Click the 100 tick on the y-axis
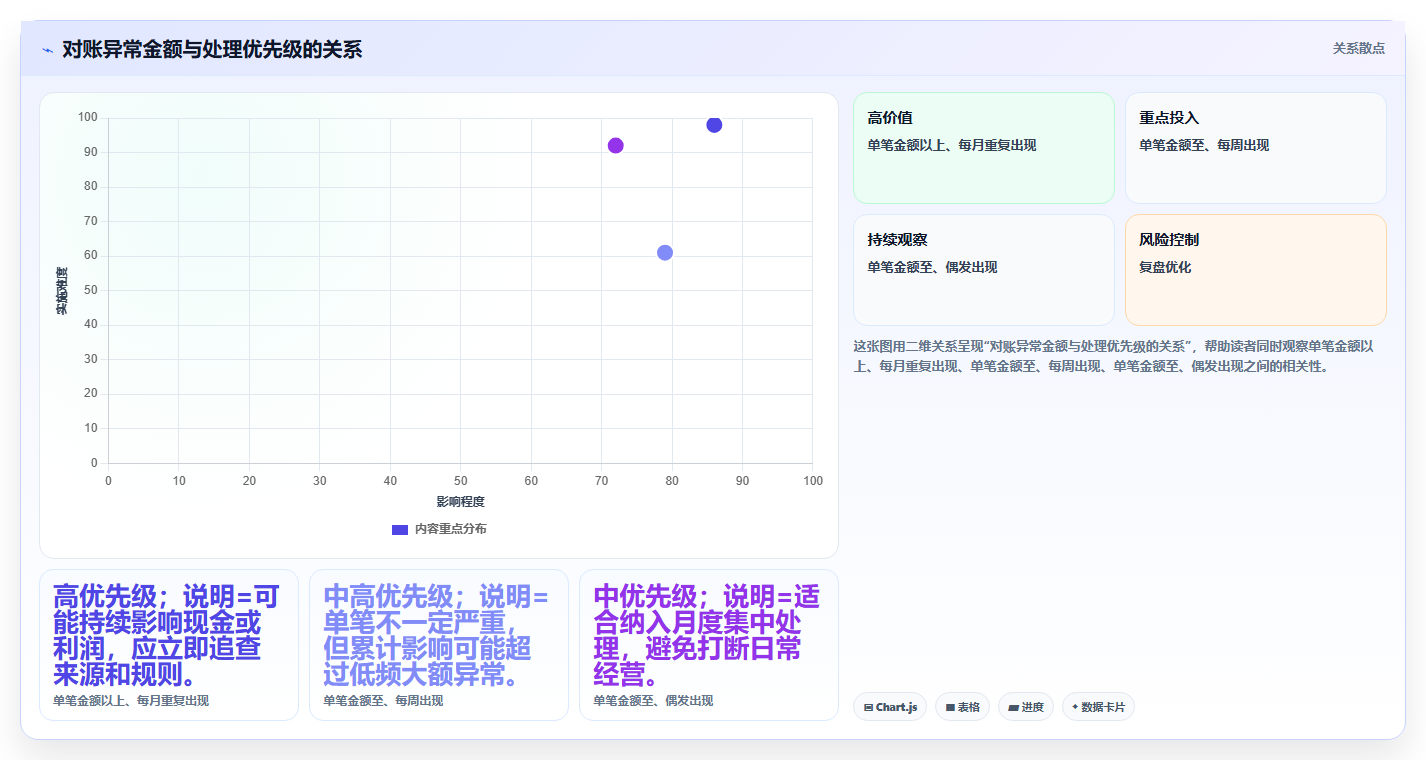 point(88,118)
